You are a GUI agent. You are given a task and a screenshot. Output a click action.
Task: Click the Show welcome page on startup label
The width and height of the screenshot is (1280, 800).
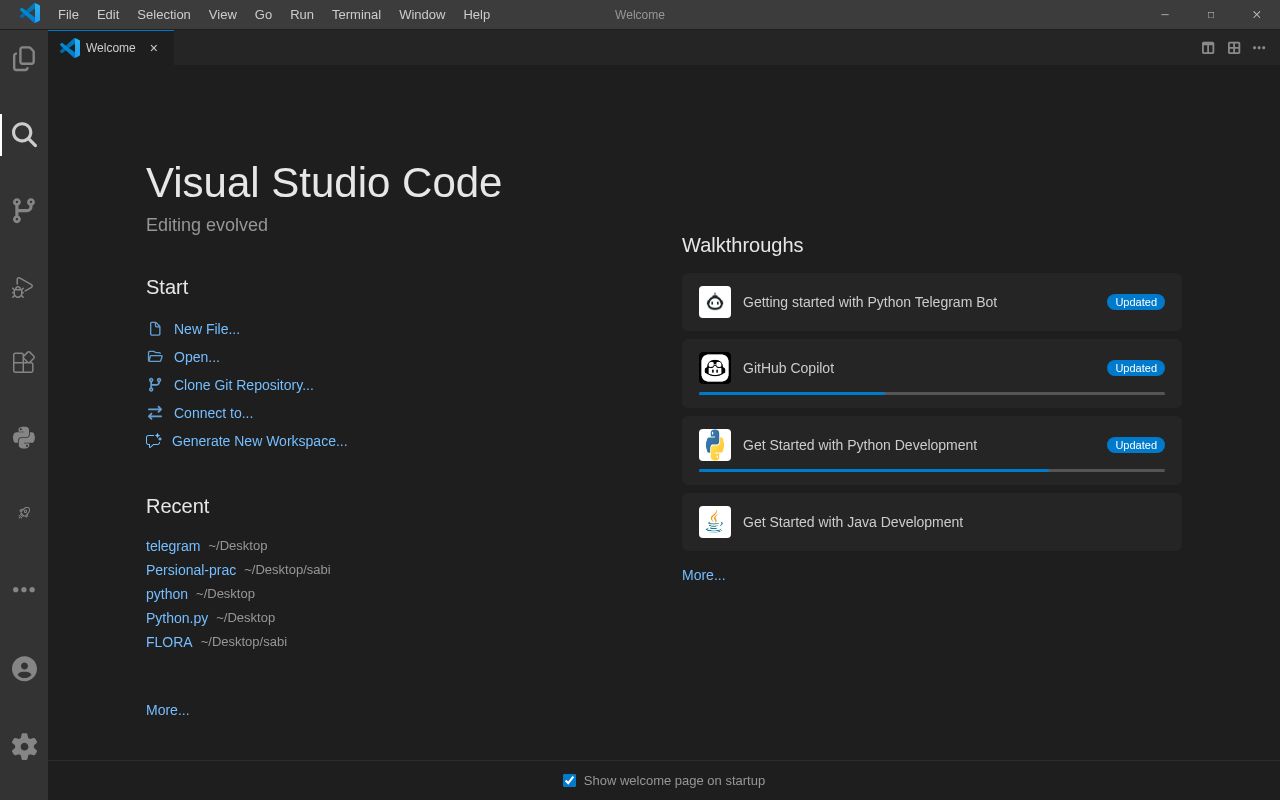click(x=674, y=781)
